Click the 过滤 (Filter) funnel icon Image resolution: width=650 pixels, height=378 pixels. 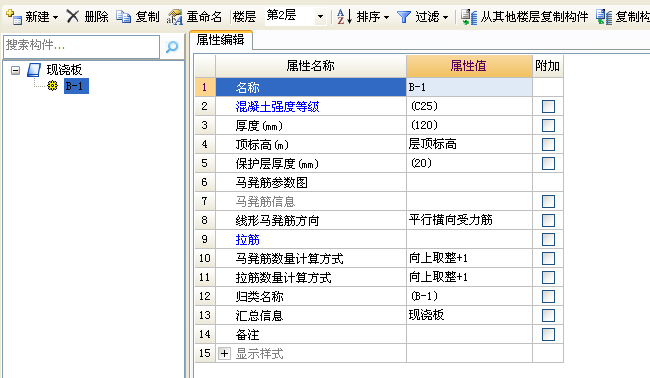(403, 17)
